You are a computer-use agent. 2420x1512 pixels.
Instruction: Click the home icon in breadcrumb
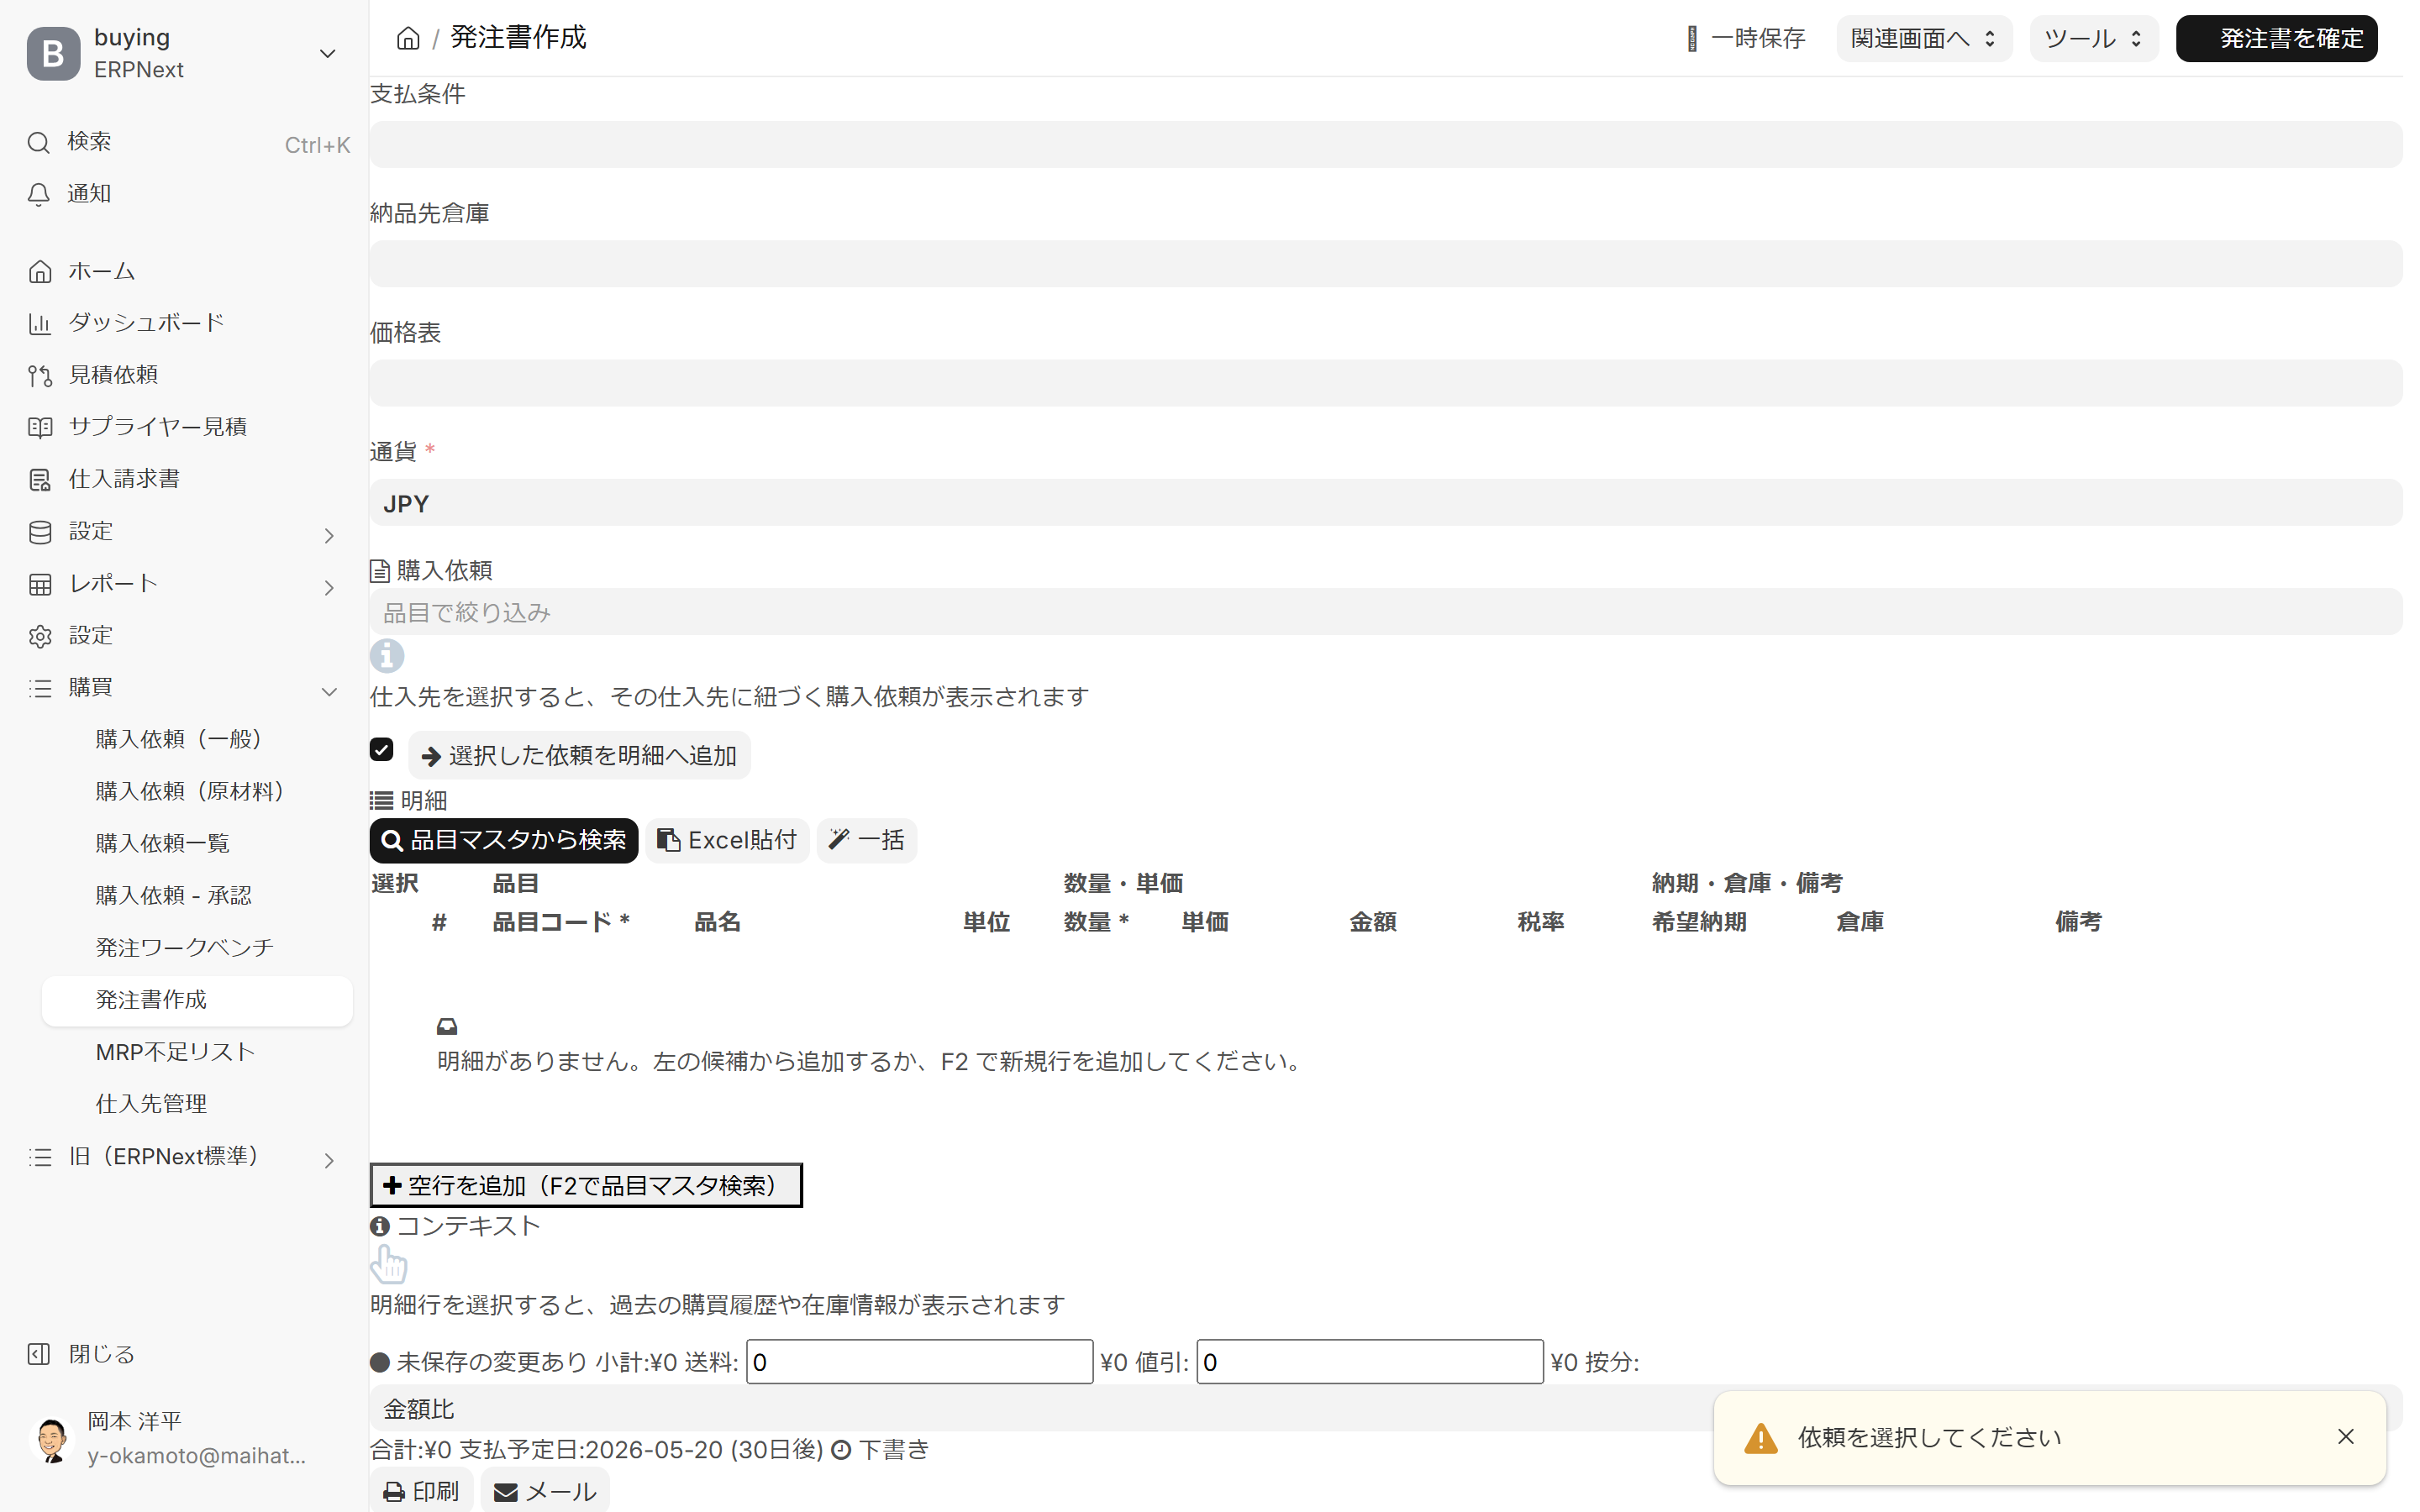[408, 38]
